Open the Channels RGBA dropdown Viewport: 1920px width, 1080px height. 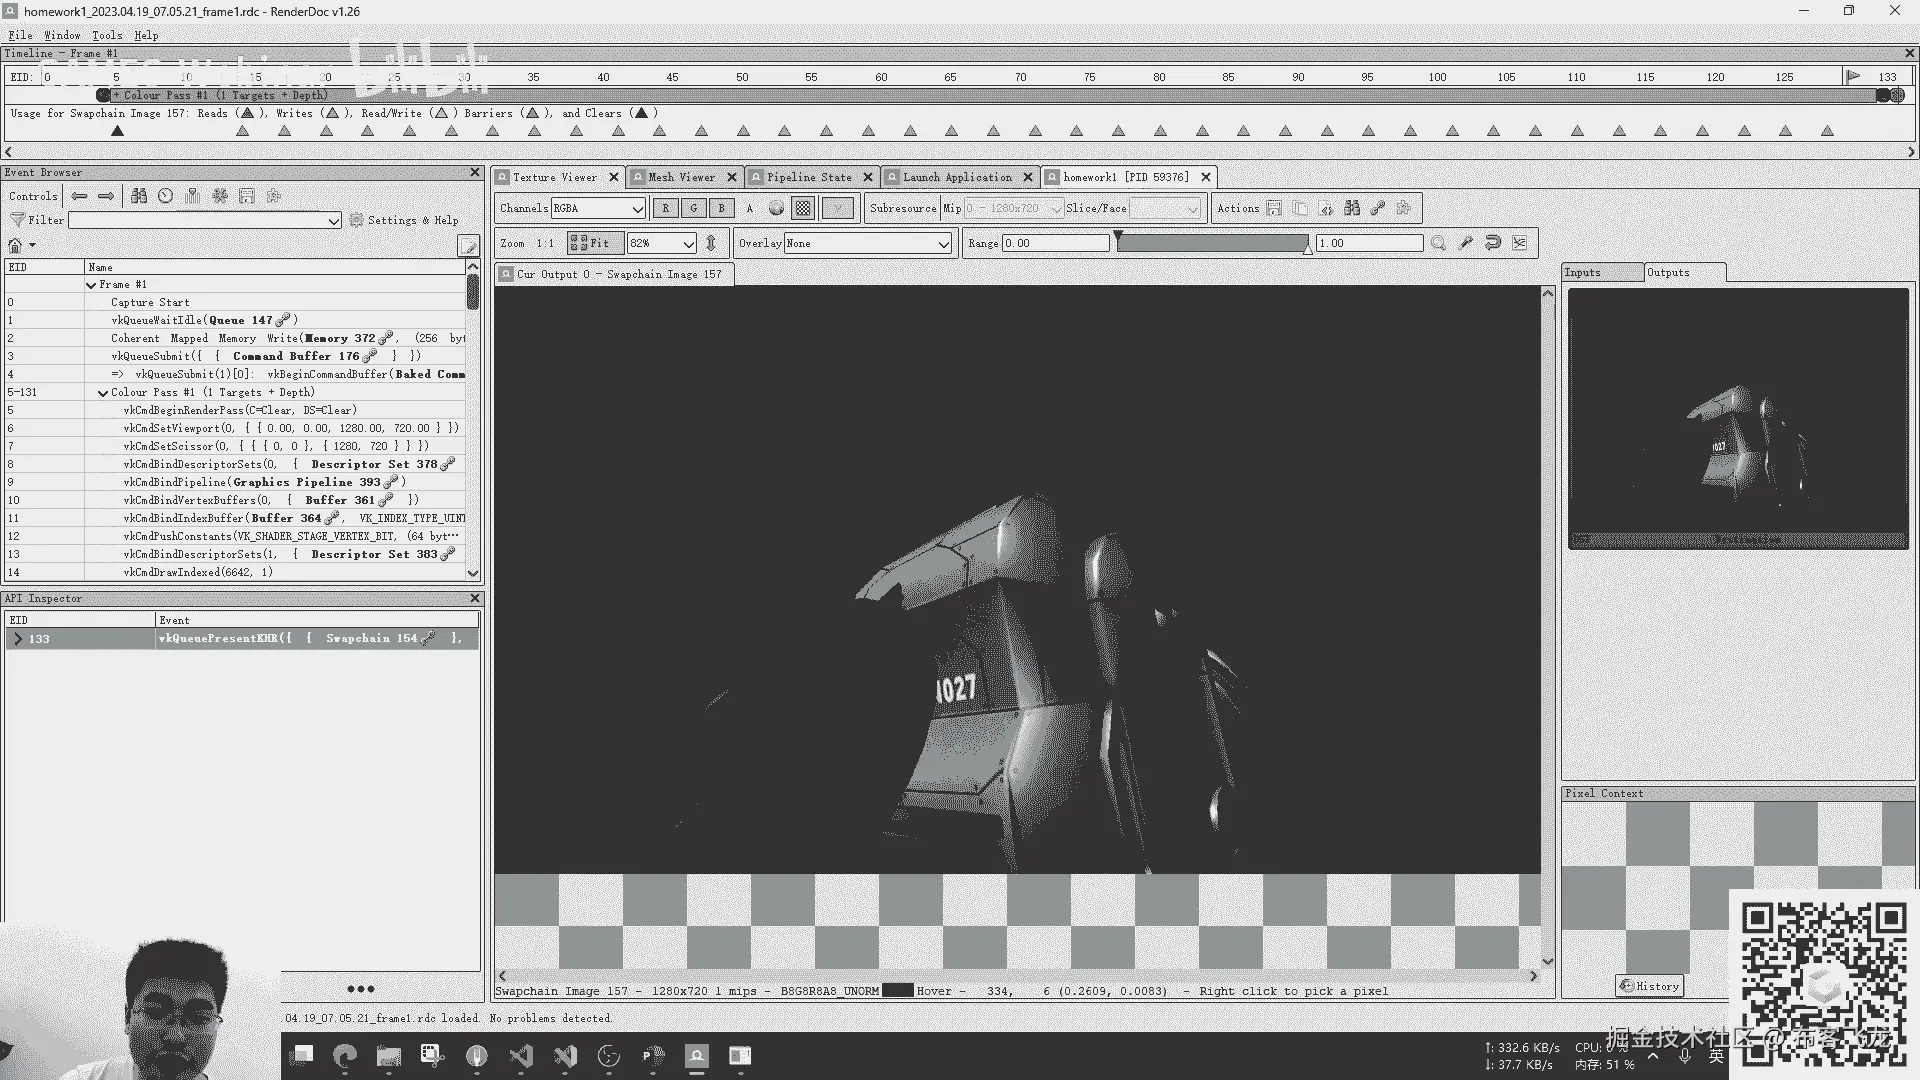598,208
